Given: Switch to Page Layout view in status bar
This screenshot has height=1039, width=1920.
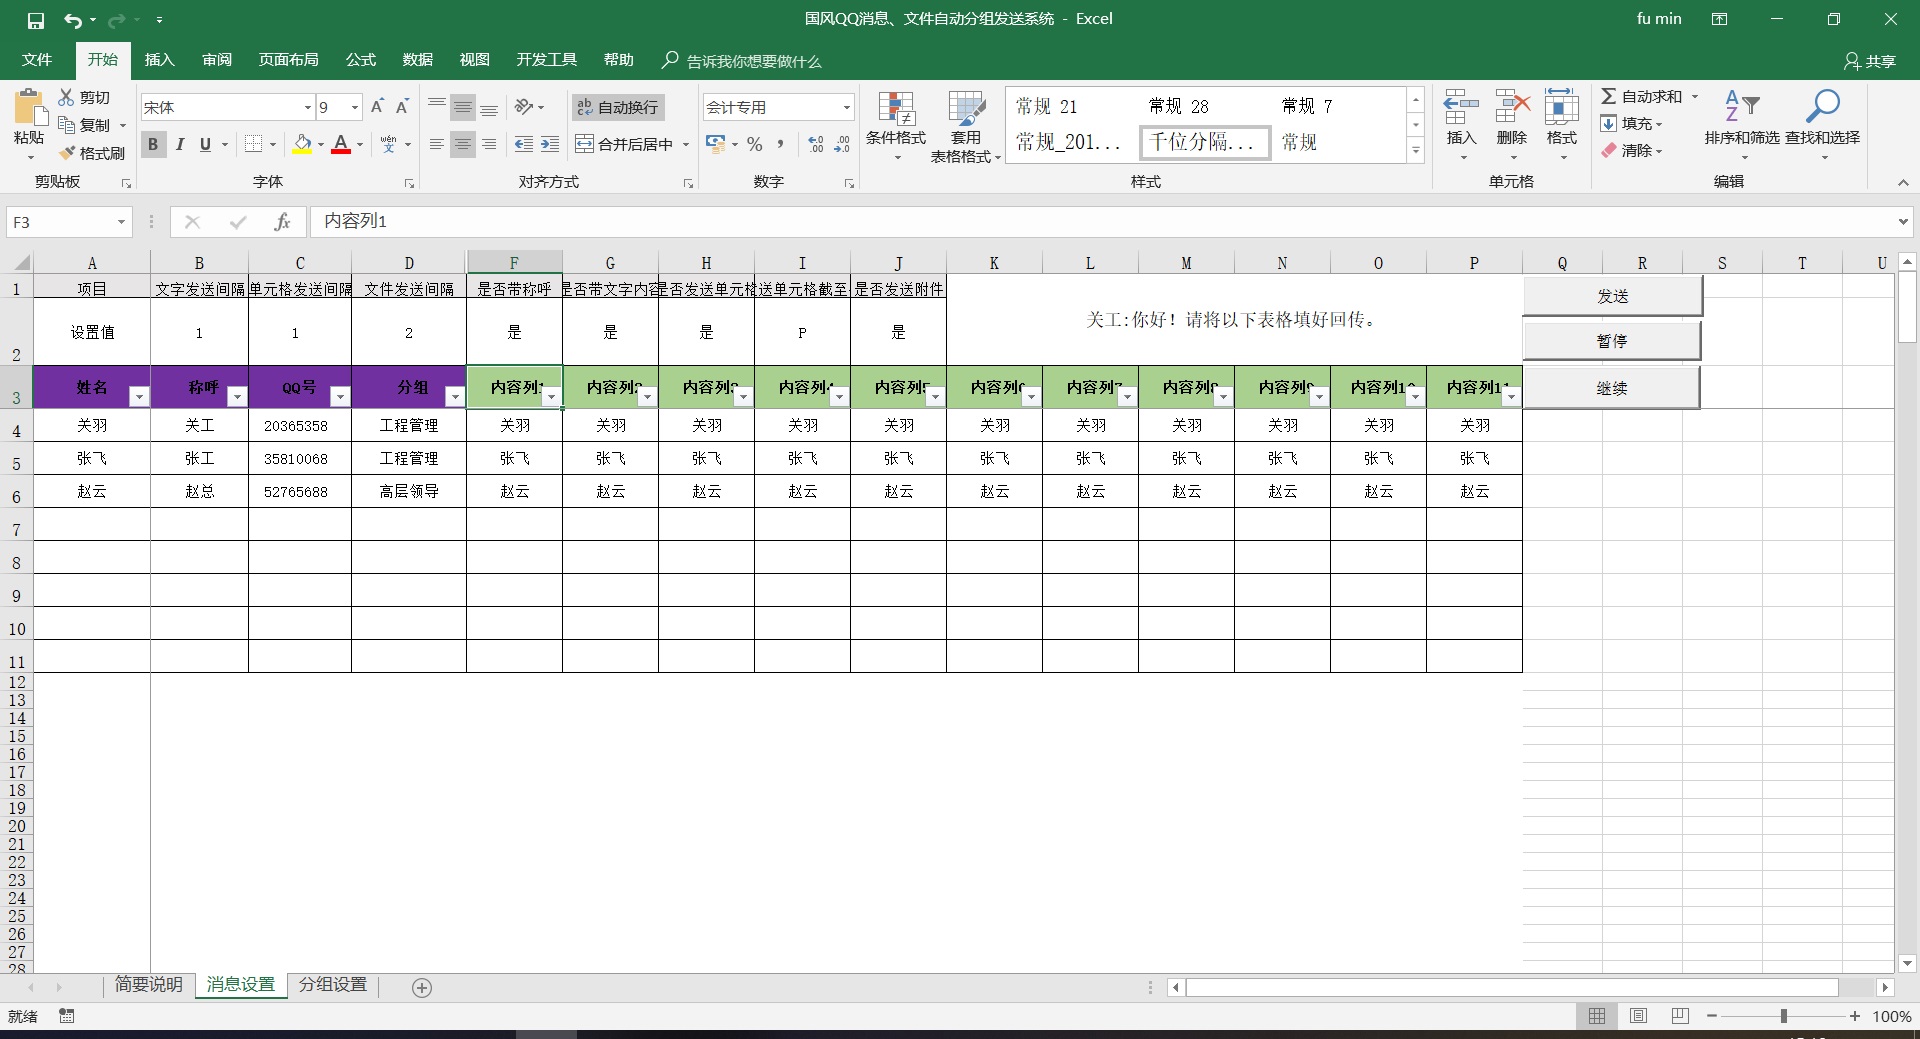Looking at the screenshot, I should [x=1638, y=1016].
